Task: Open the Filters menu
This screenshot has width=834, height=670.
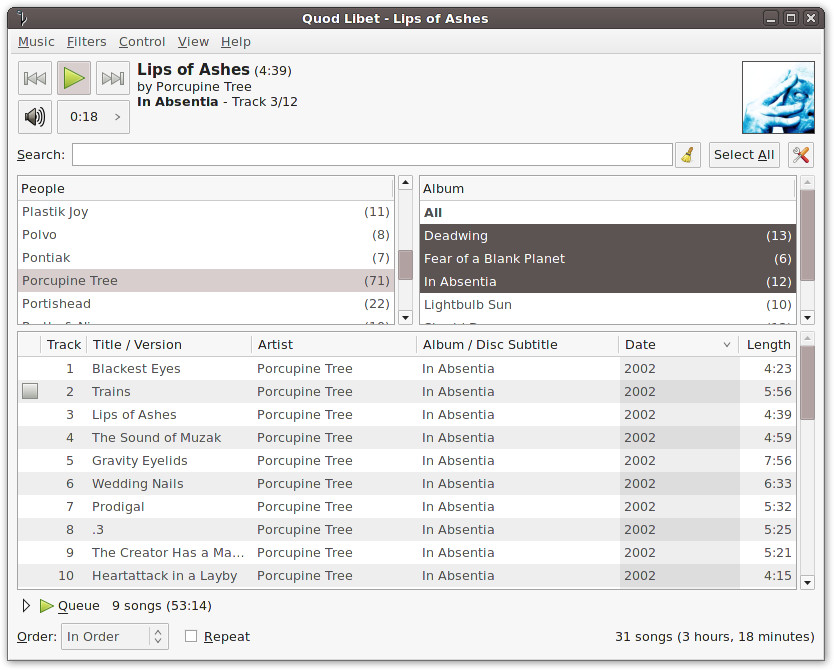Action: coord(87,41)
